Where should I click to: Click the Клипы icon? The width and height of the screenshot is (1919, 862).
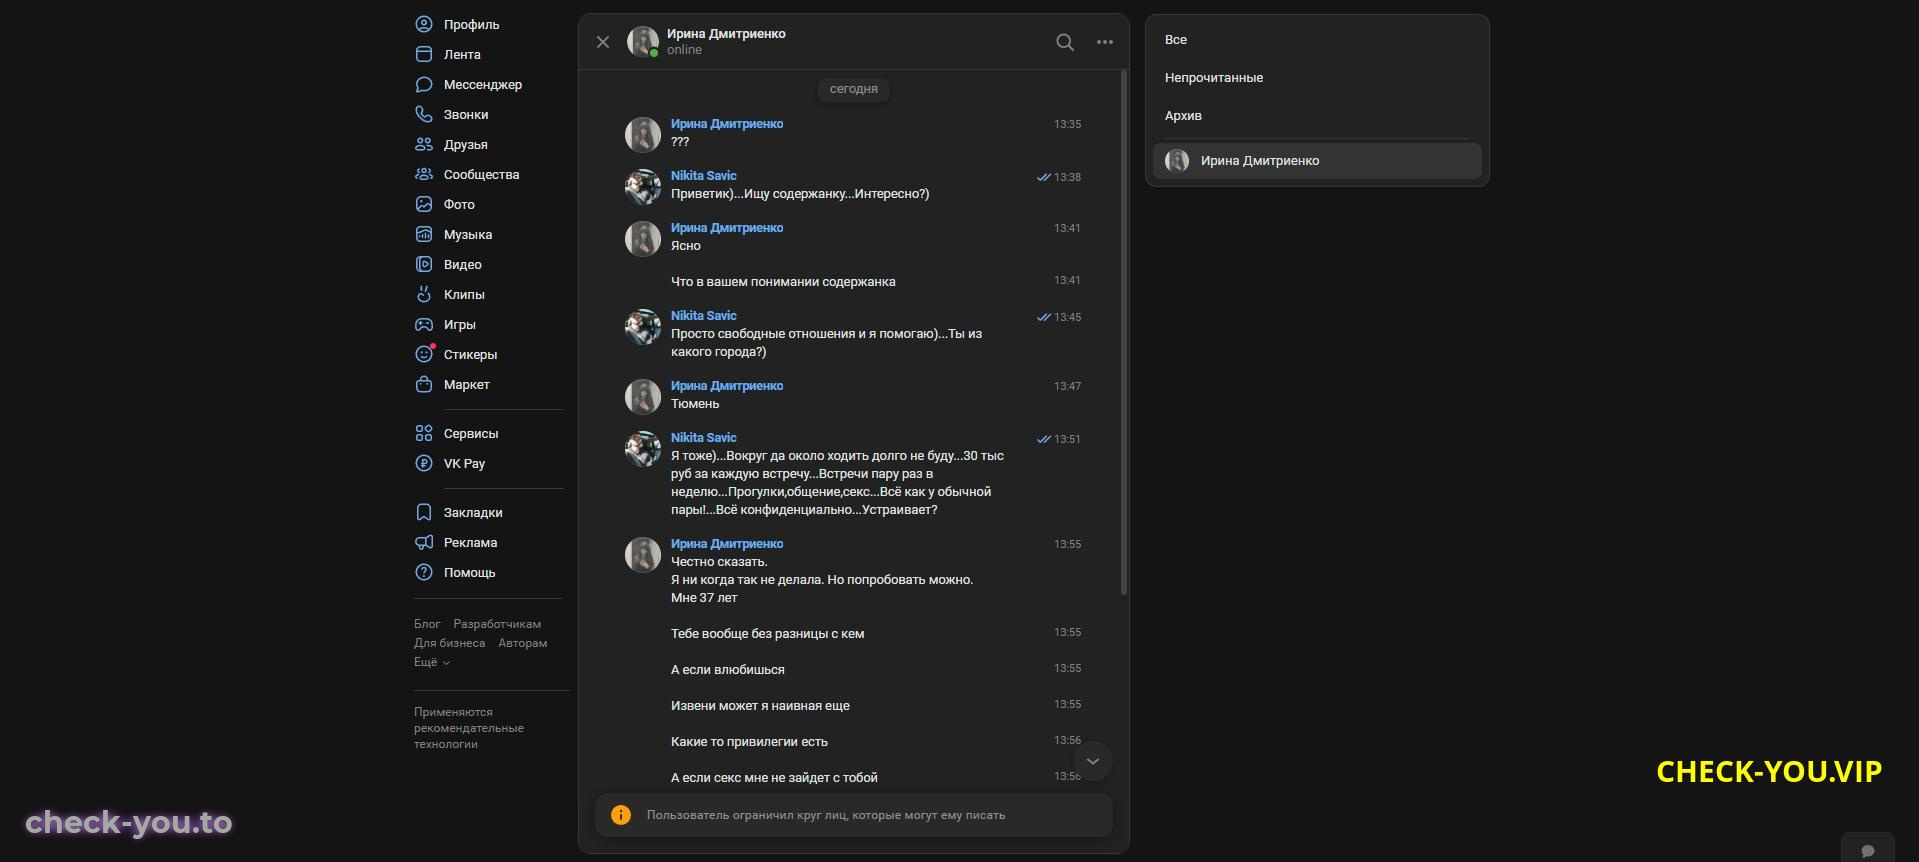click(424, 294)
